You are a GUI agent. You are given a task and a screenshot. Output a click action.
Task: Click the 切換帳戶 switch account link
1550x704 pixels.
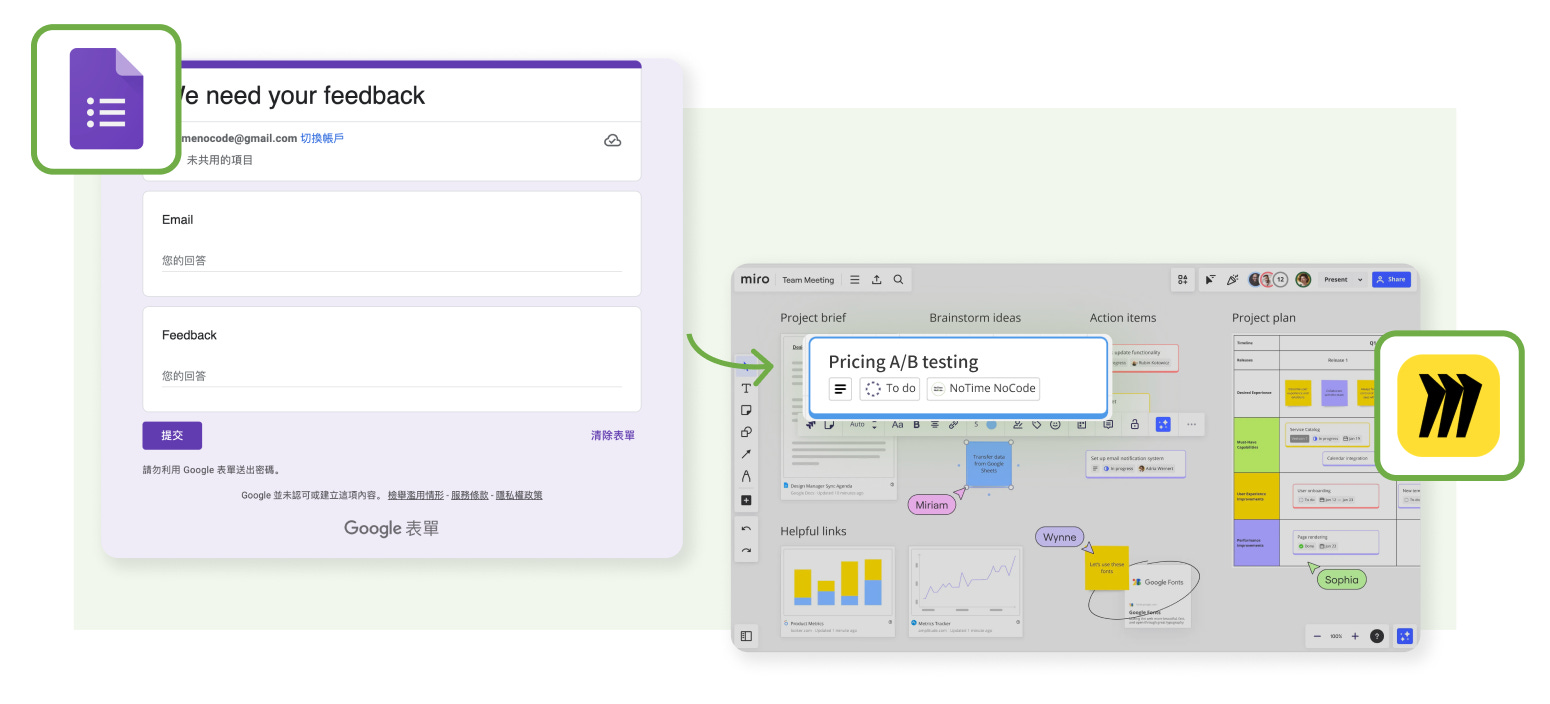(322, 138)
